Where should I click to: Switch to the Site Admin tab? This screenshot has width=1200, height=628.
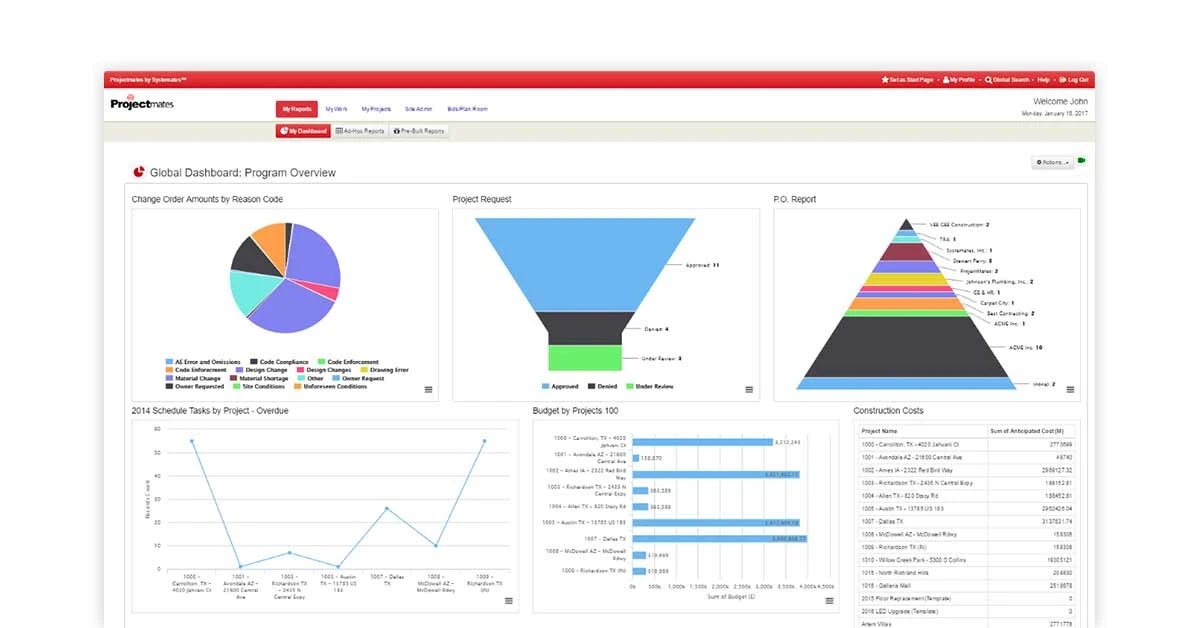[x=418, y=108]
